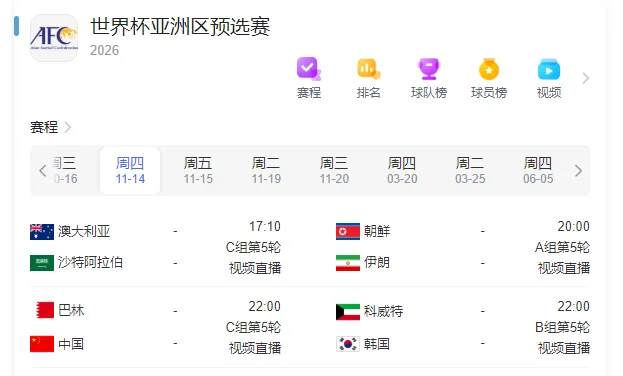Show more shortcut icons with right chevron
Screen dimensions: 623x376
585,78
